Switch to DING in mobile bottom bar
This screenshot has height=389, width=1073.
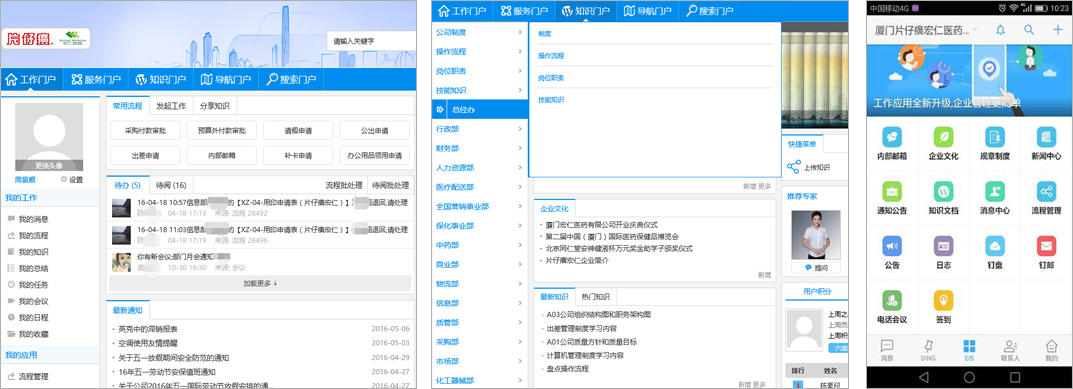(x=928, y=350)
